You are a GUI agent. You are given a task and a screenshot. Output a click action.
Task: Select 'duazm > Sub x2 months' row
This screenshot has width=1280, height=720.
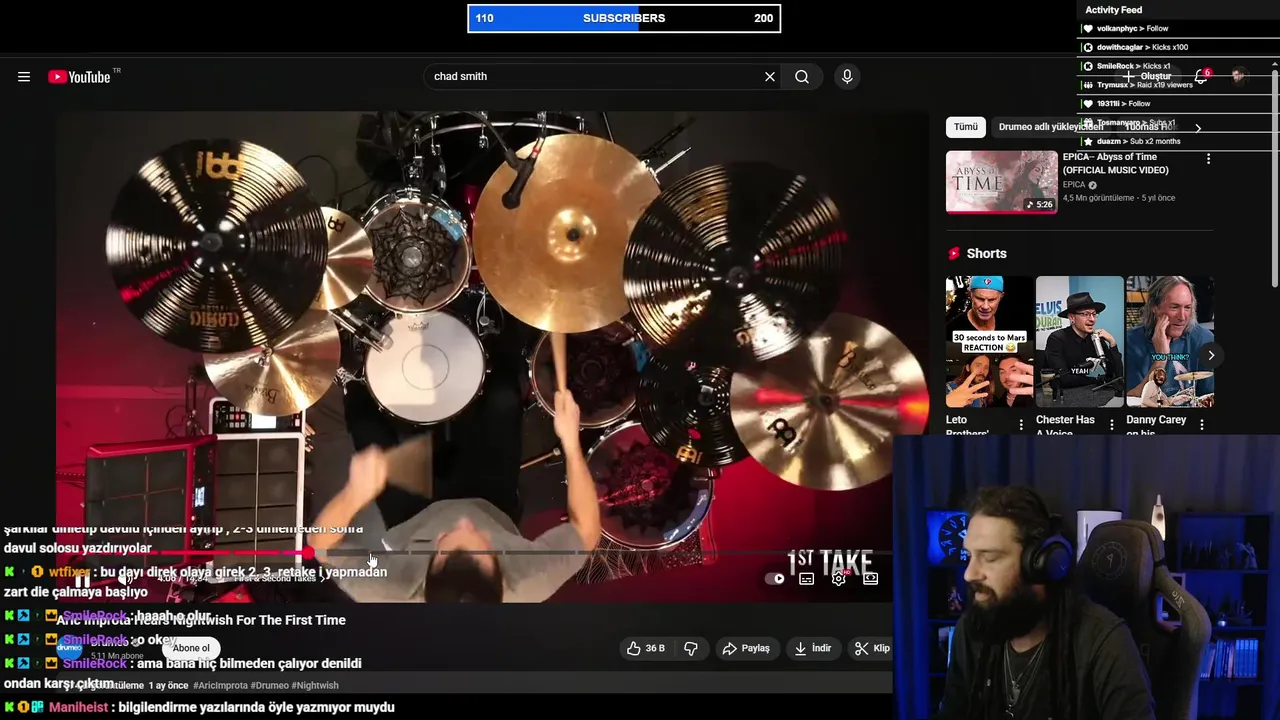click(x=1176, y=141)
